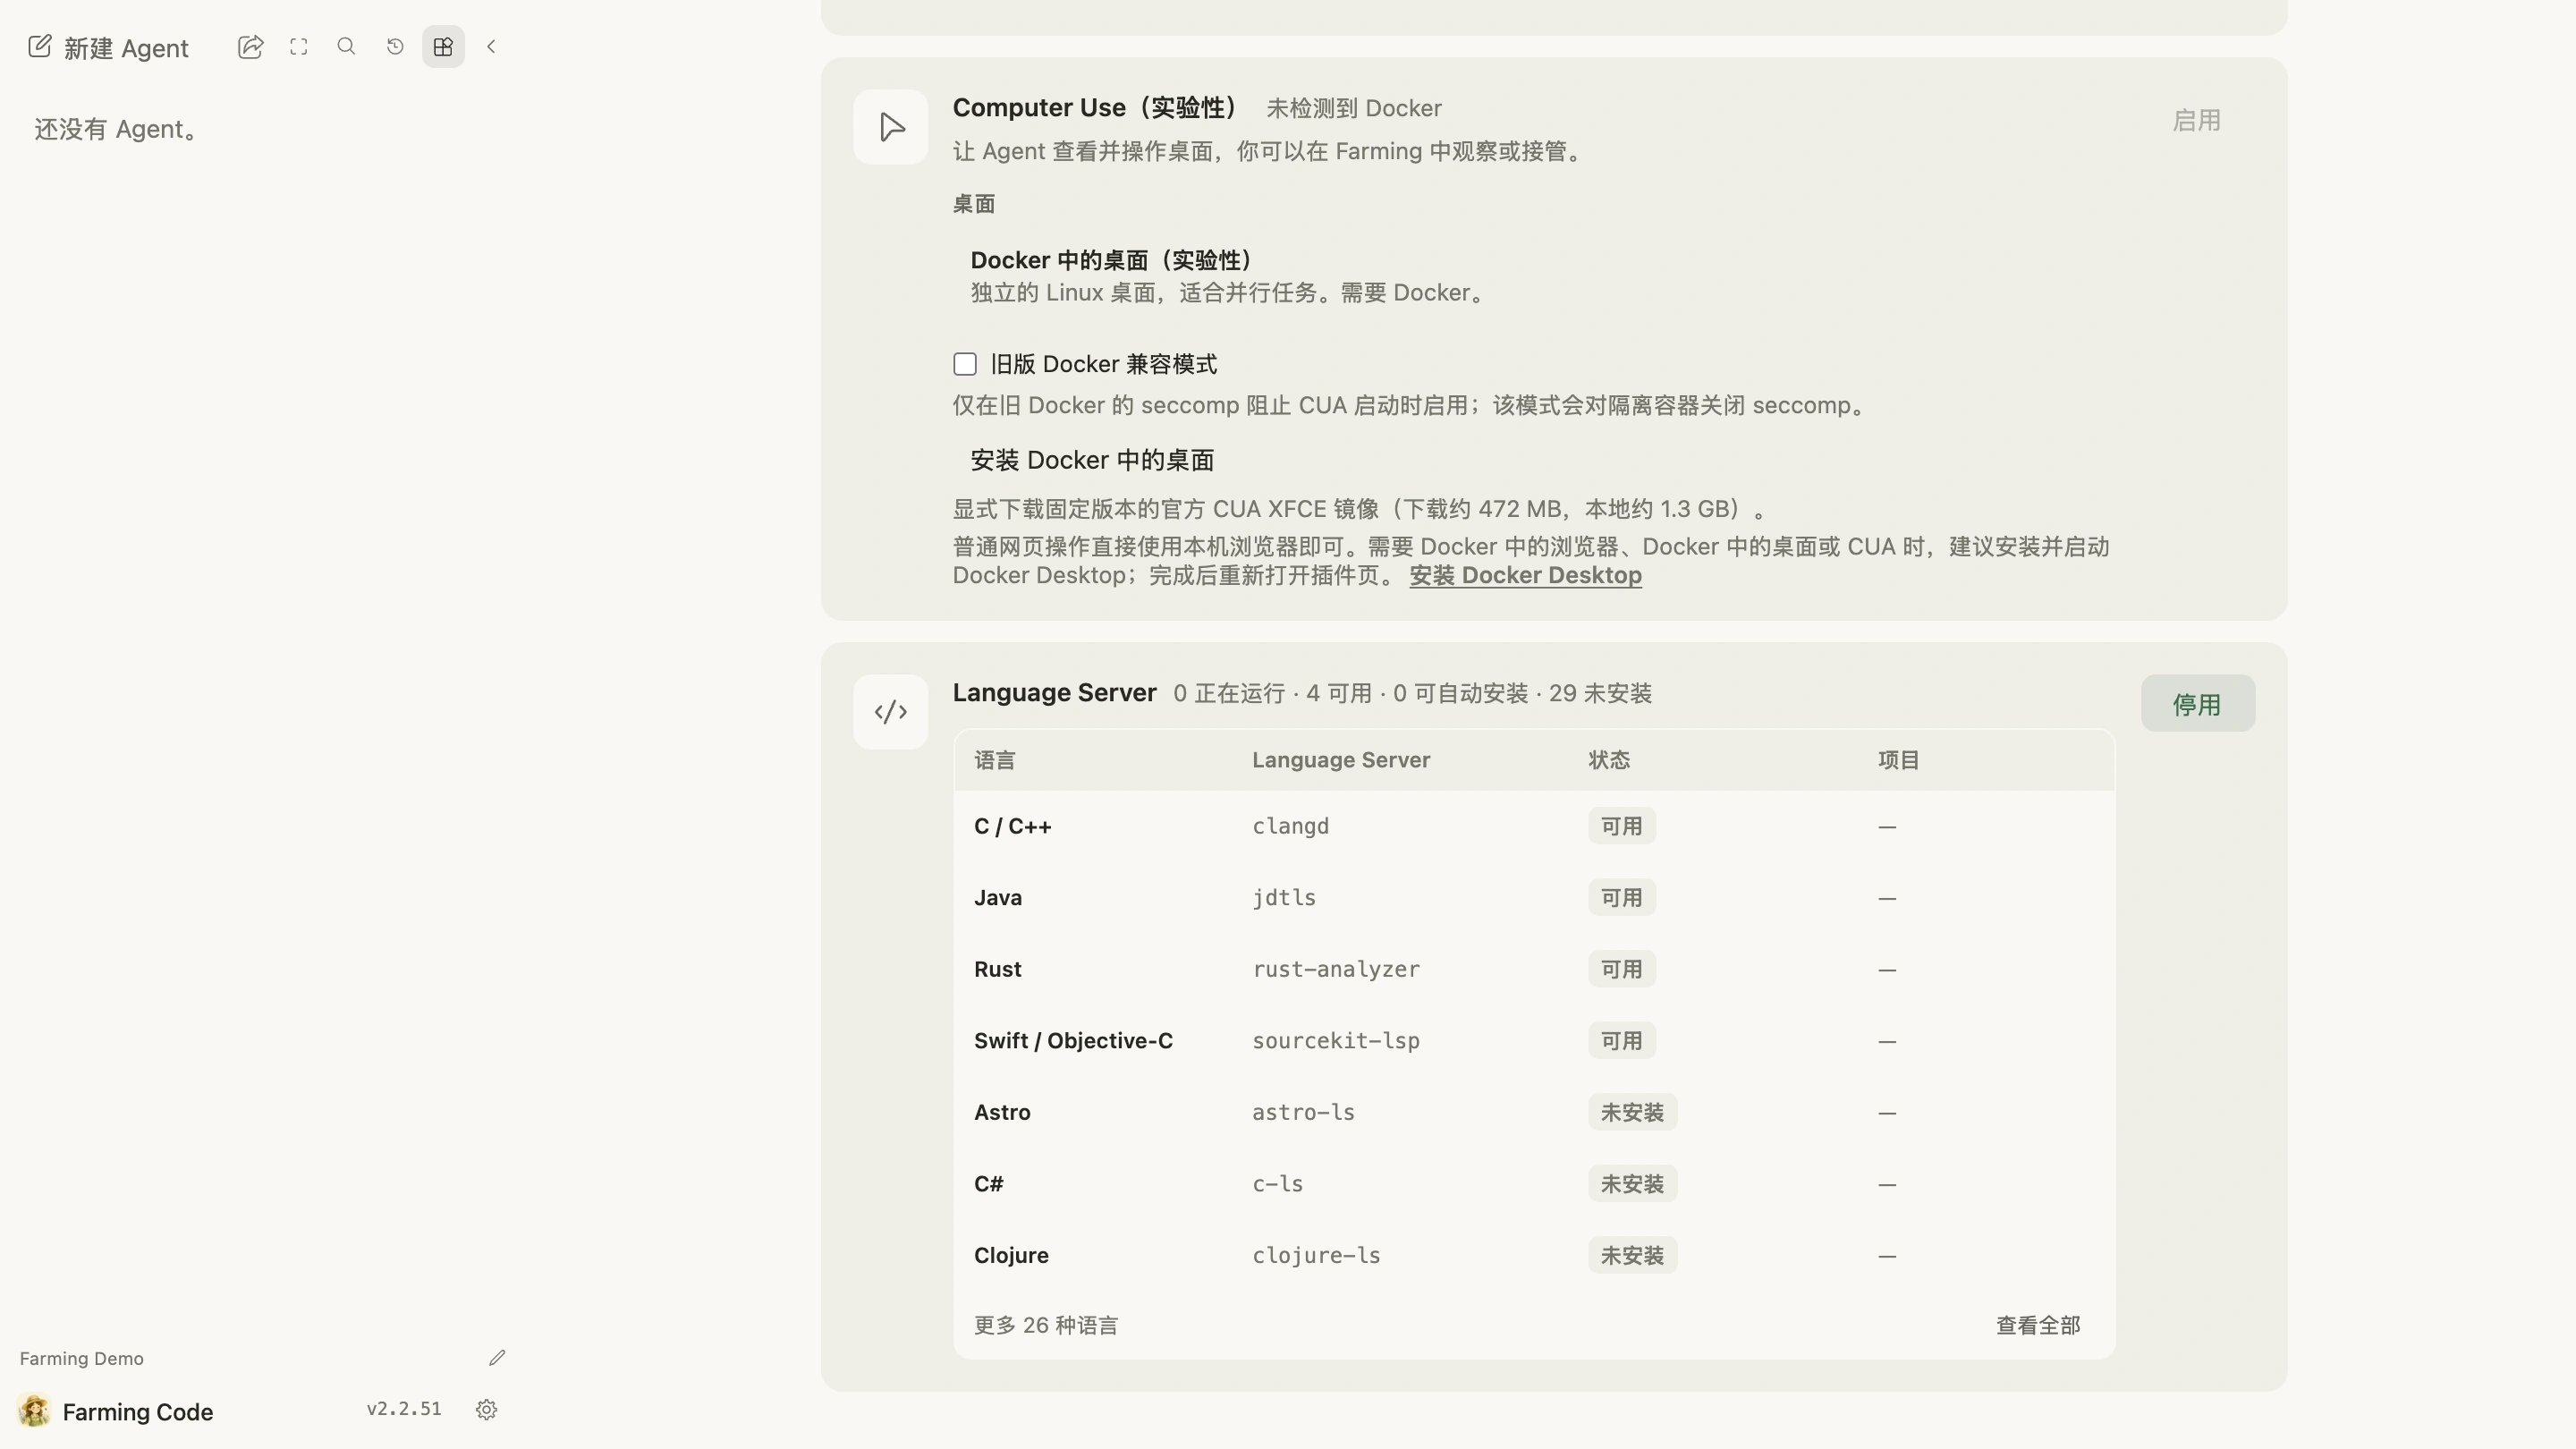Select the Rust language row
Viewport: 2576px width, 1449px height.
(1534, 969)
